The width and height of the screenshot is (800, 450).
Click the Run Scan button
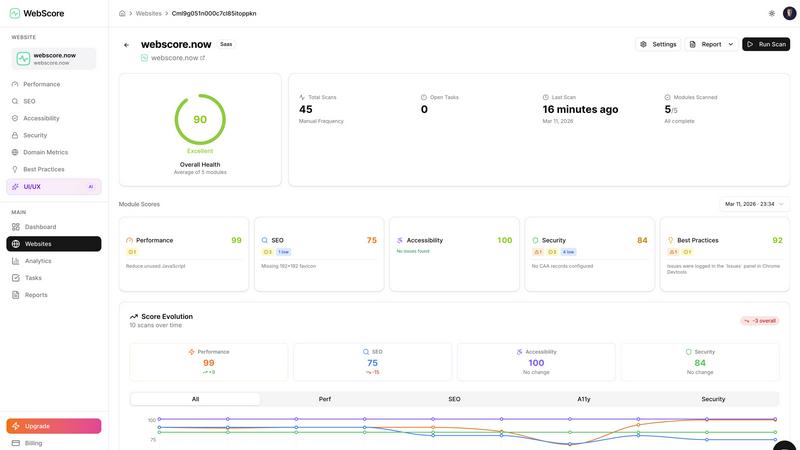[766, 44]
